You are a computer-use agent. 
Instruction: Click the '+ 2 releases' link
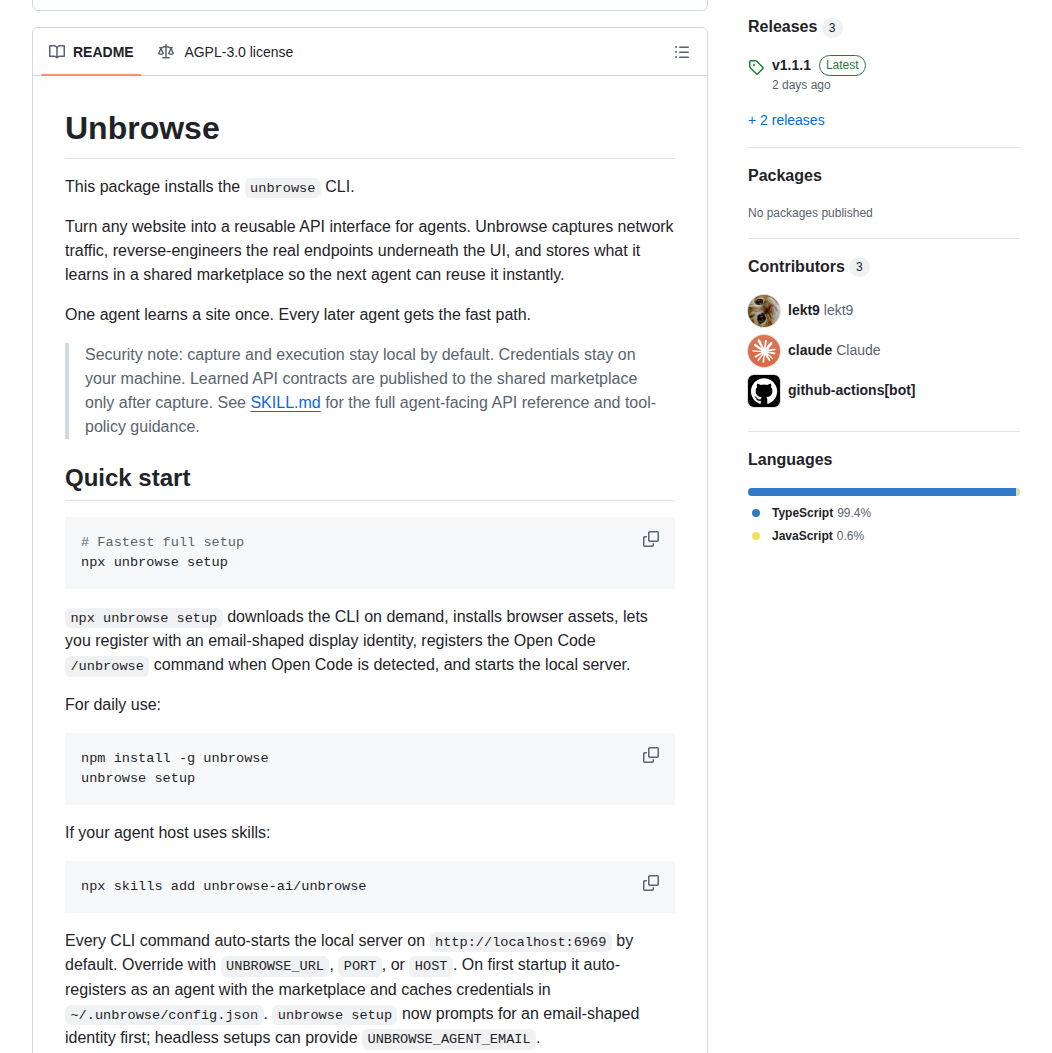786,119
